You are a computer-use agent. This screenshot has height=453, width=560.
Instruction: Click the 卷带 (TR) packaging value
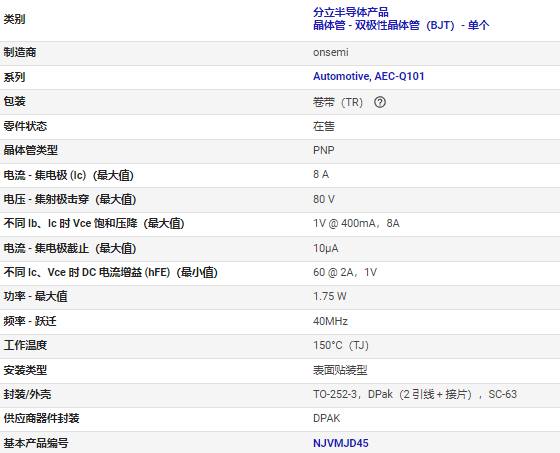[338, 102]
